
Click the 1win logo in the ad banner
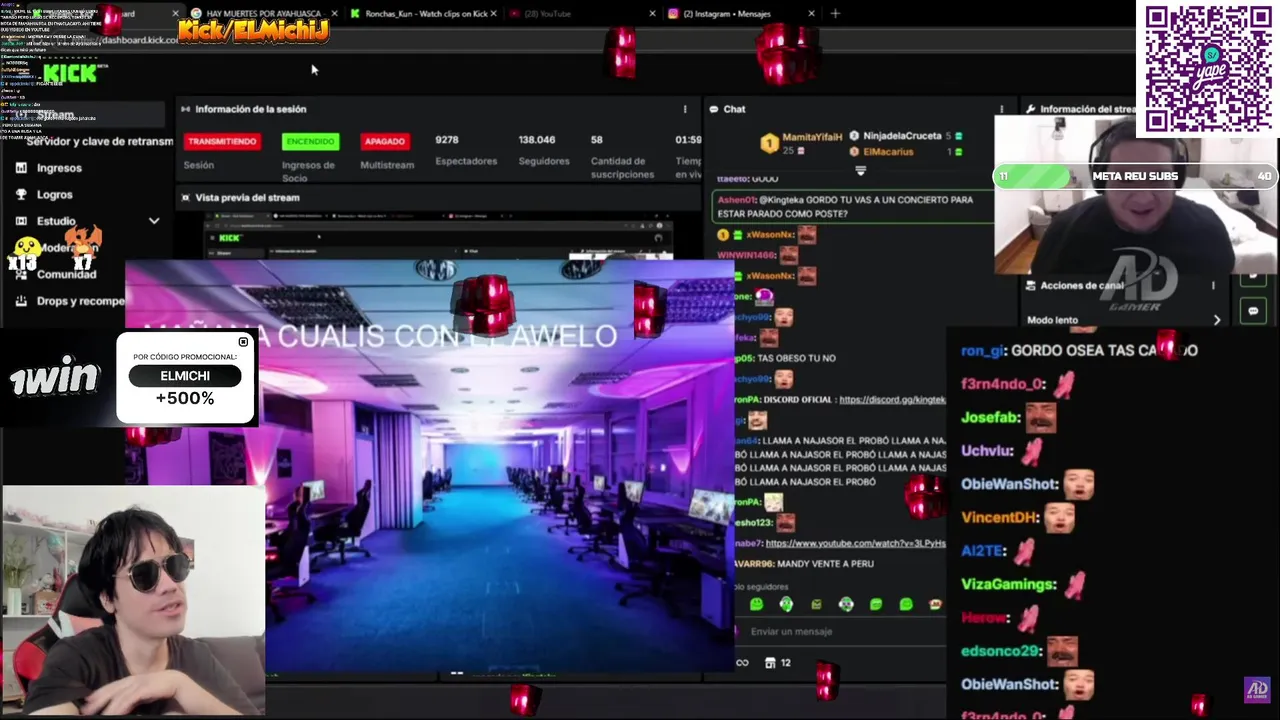[x=55, y=379]
